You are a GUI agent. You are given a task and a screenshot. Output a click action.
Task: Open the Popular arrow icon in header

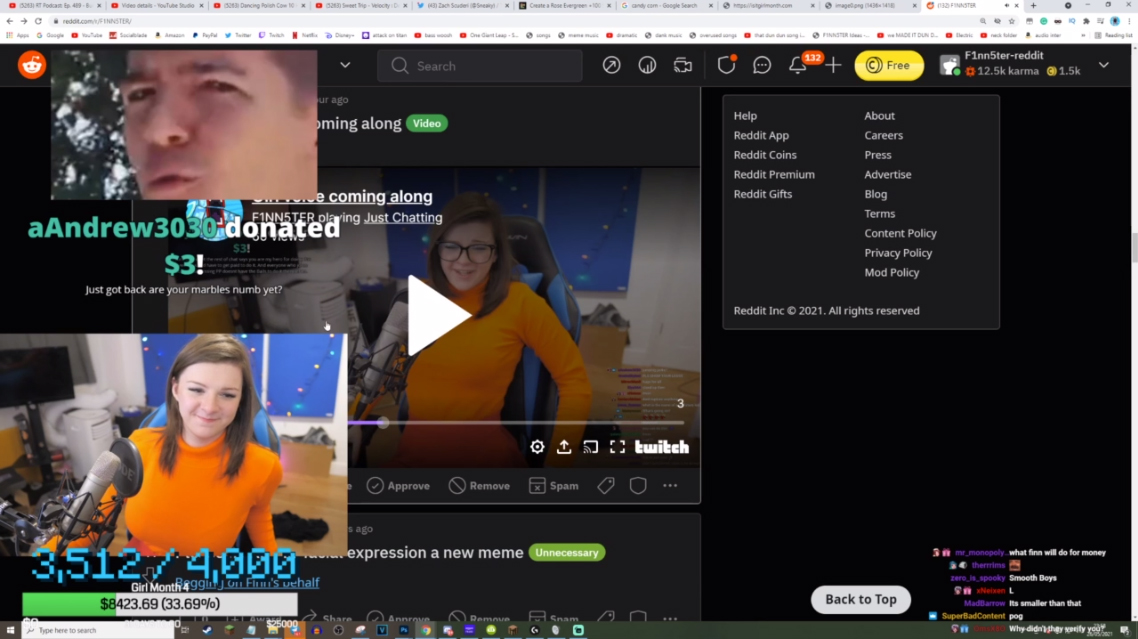pyautogui.click(x=611, y=65)
